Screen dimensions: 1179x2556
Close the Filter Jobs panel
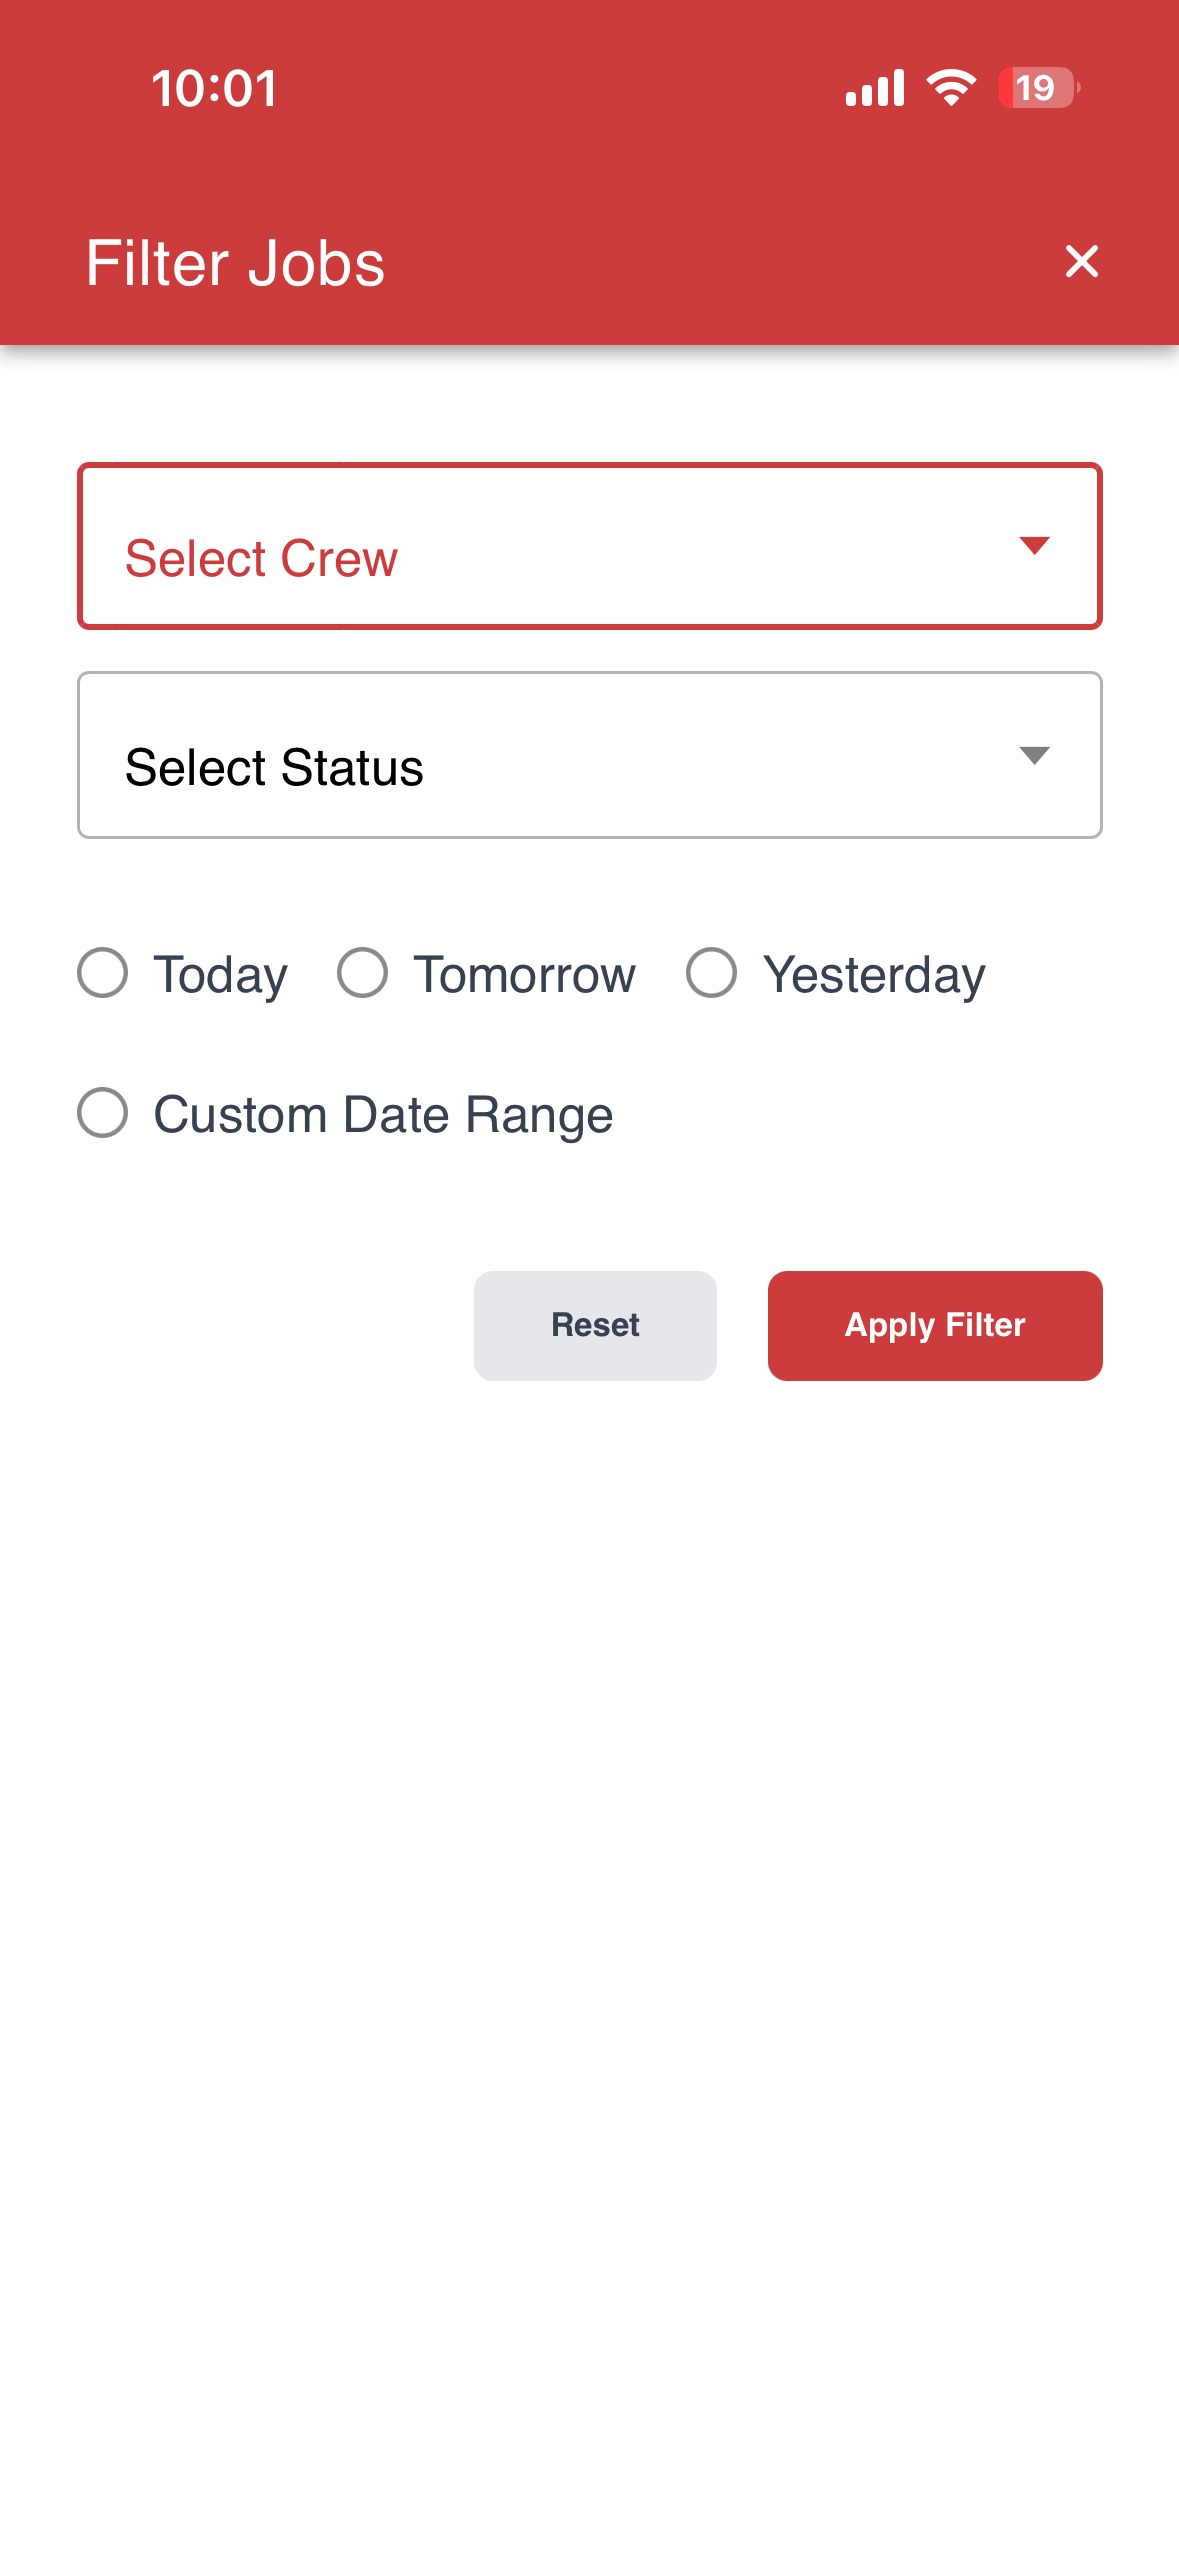coord(1081,261)
